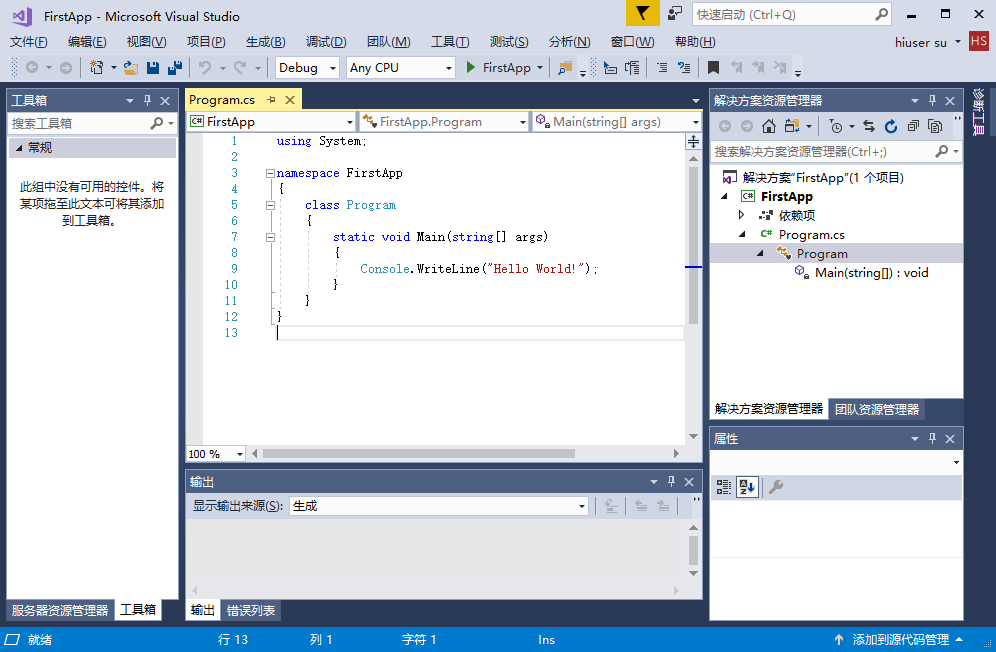
Task: Click 添加到源代码管理 in status bar
Action: coord(900,639)
